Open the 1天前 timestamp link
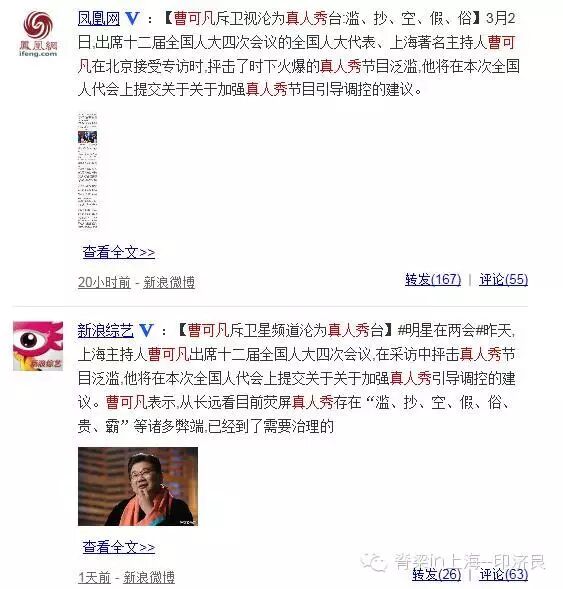Image resolution: width=563 pixels, height=589 pixels. pos(94,577)
